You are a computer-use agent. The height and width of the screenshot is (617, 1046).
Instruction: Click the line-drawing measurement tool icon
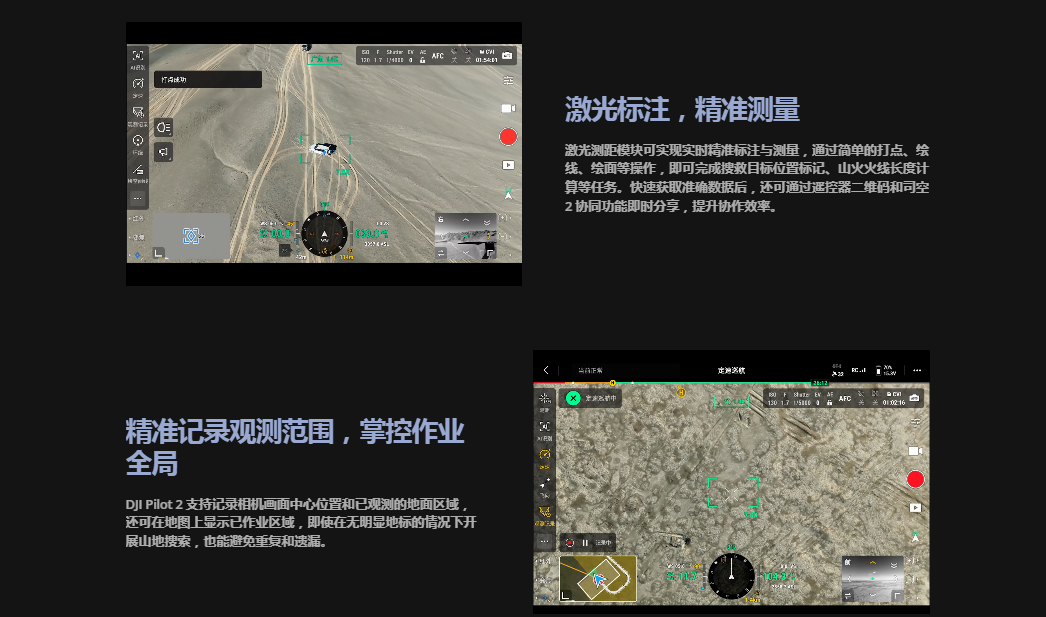coord(138,170)
